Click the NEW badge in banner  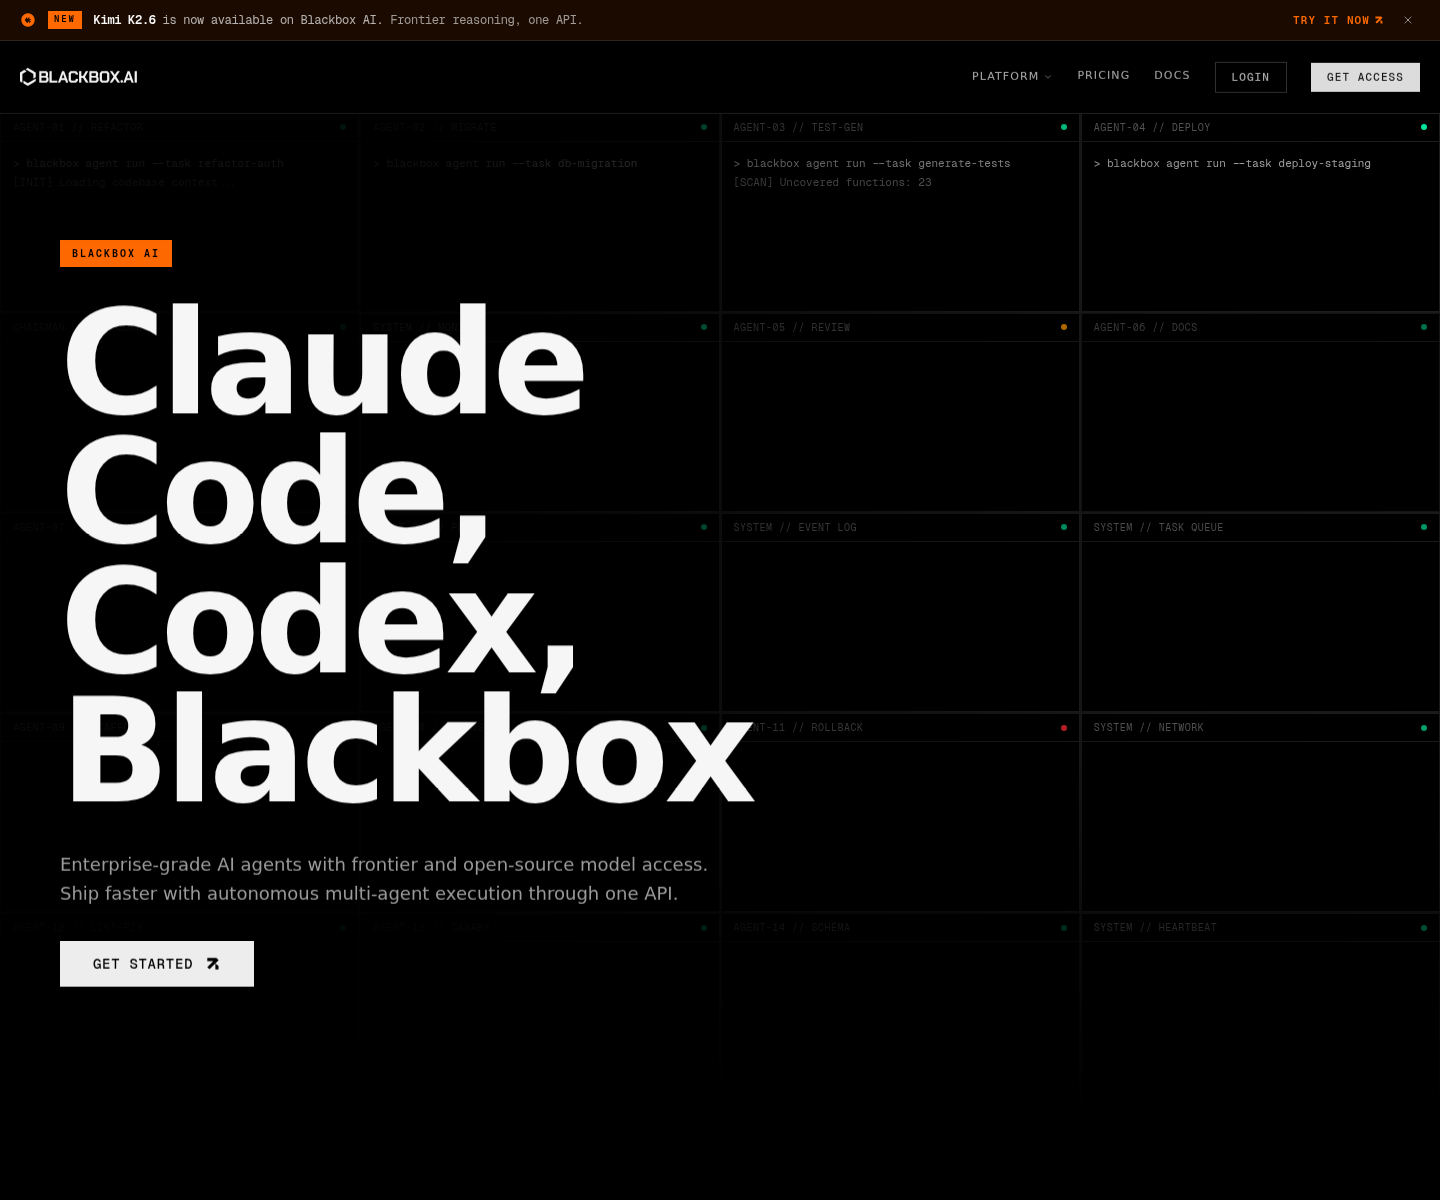(65, 20)
